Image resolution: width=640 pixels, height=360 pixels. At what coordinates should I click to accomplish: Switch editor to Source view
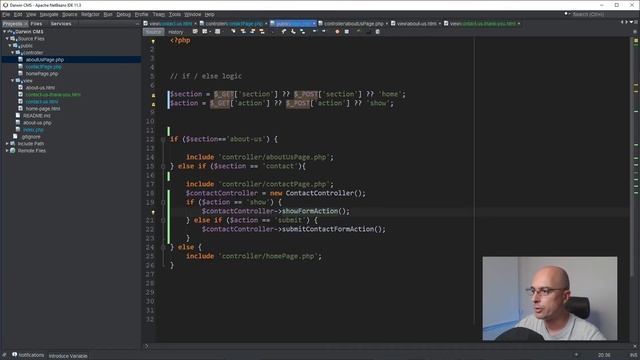pos(153,32)
